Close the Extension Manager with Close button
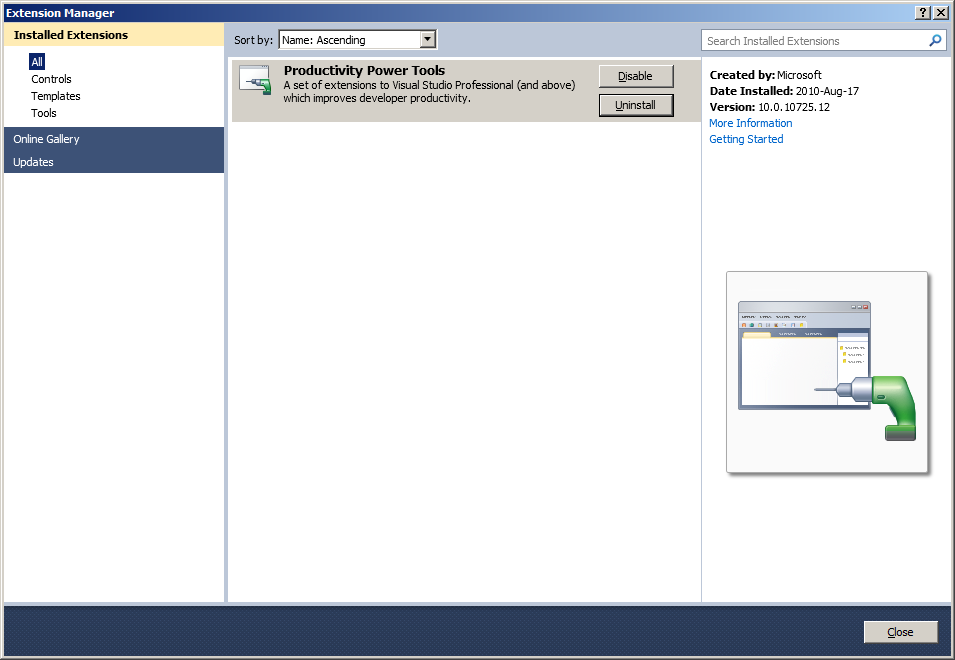This screenshot has height=660, width=955. pyautogui.click(x=900, y=632)
